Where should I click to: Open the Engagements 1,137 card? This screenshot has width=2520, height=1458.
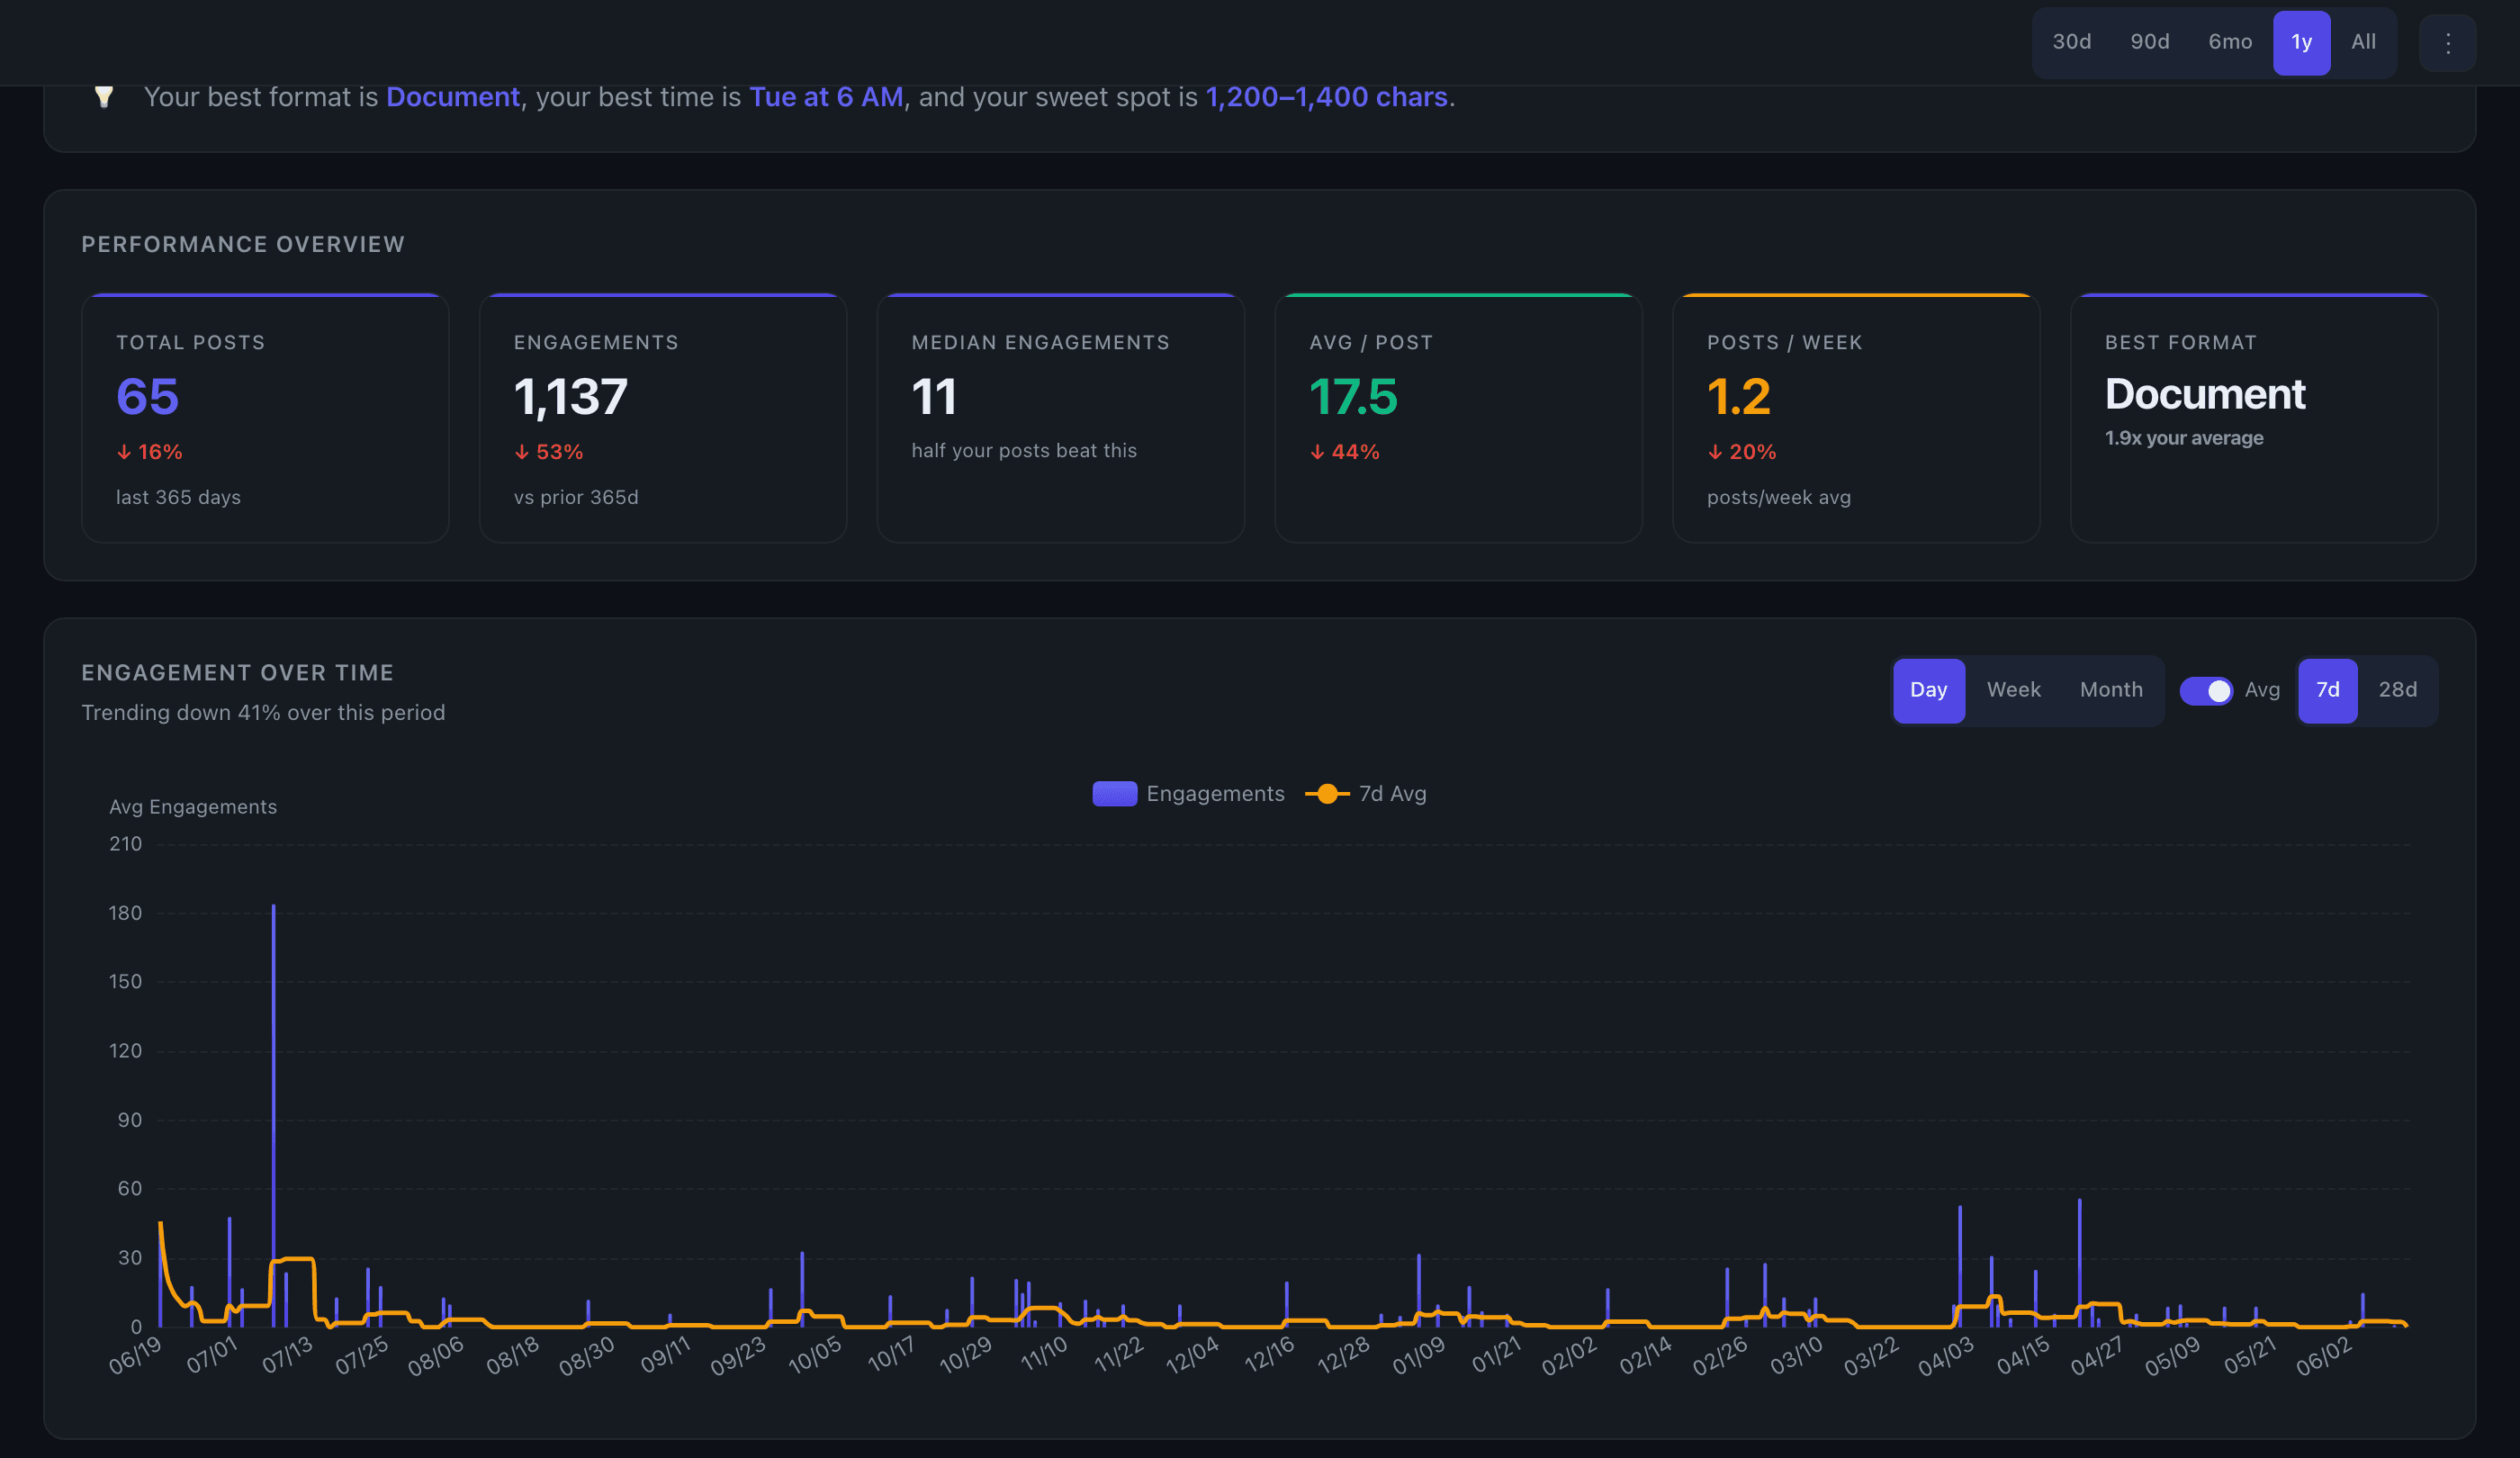click(x=662, y=418)
